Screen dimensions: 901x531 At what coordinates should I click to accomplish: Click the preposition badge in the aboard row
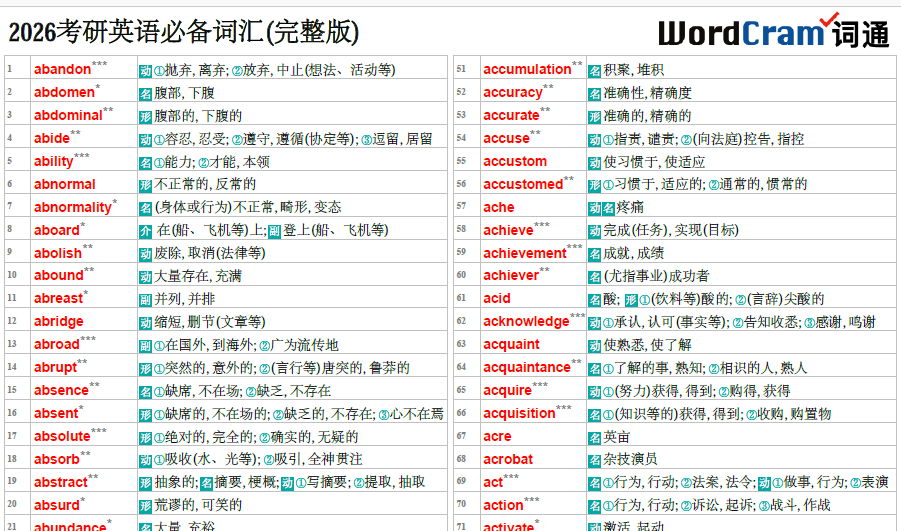pyautogui.click(x=145, y=230)
